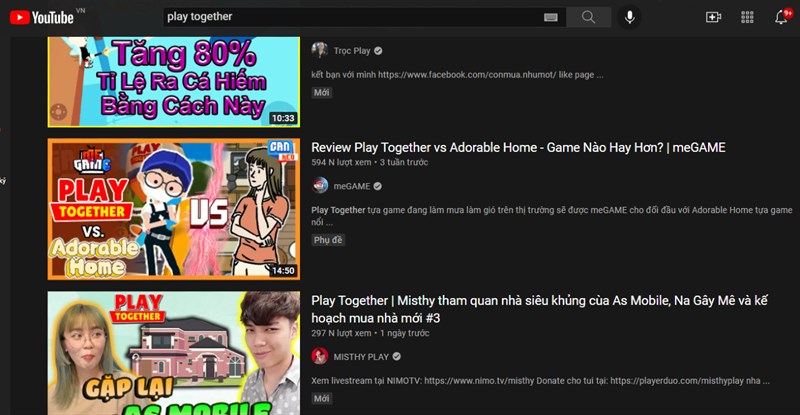The height and width of the screenshot is (415, 800).
Task: Open the "Tăng 80% Tỉ Lệ Ra Cá Hiếm" video thumbnail
Action: [x=173, y=82]
